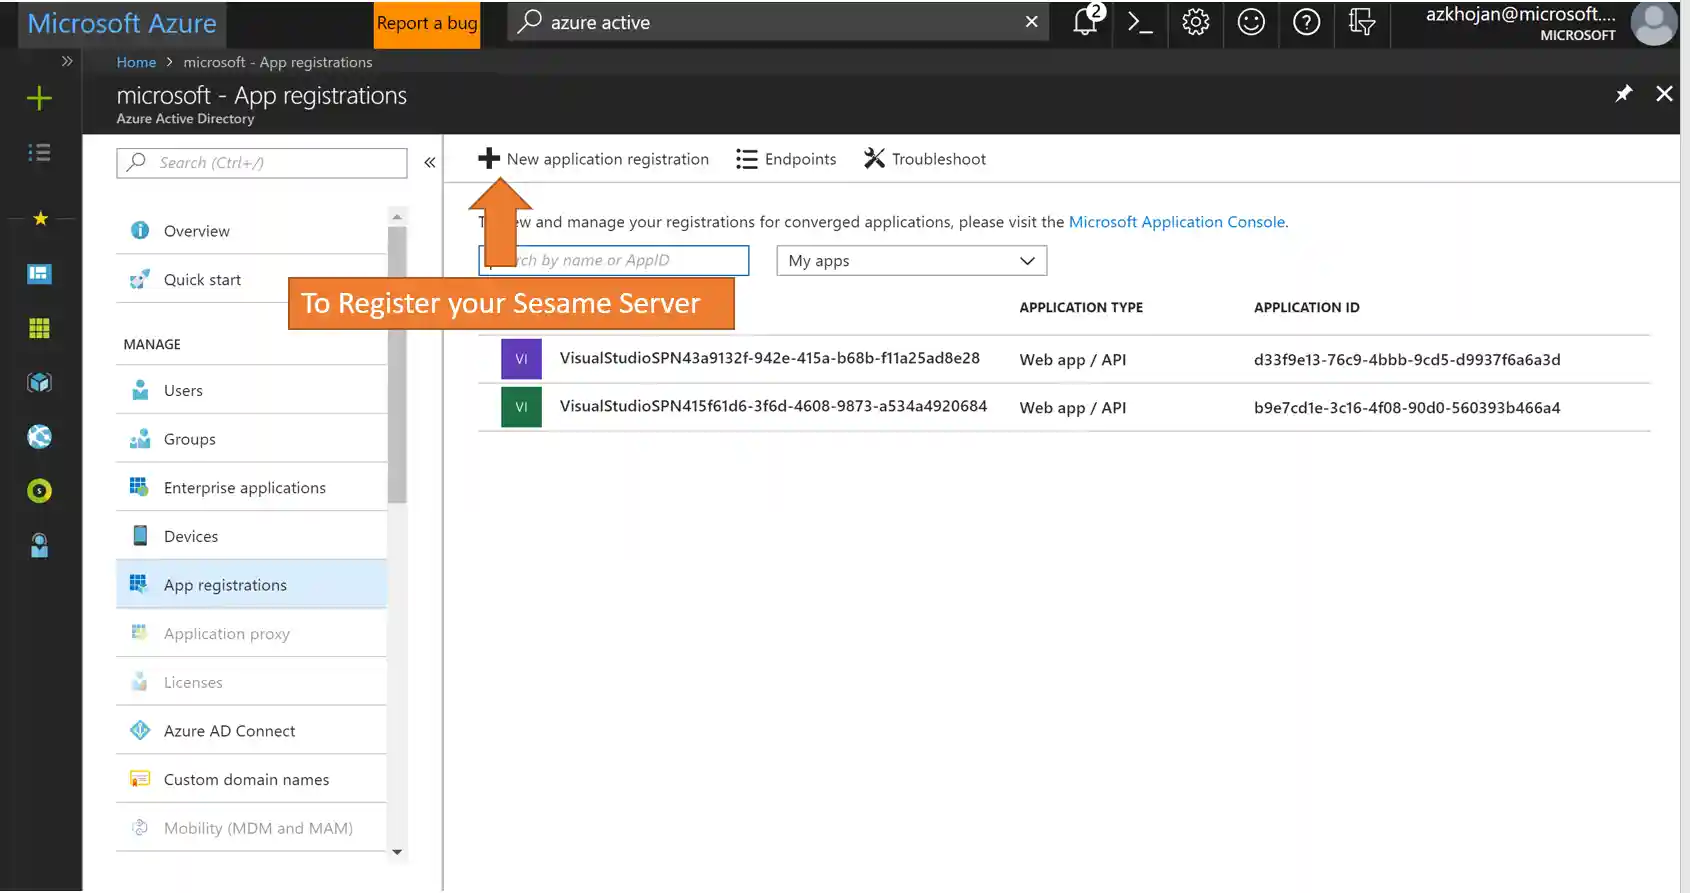Viewport: 1690px width, 893px height.
Task: Open Resource groups cube icon in sidebar
Action: (x=39, y=382)
